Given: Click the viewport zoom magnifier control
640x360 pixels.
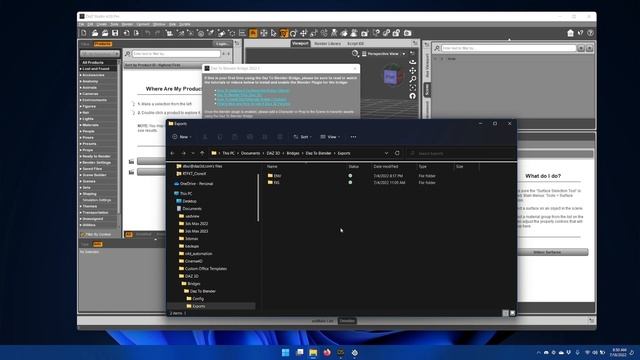Looking at the screenshot, I should tap(413, 79).
